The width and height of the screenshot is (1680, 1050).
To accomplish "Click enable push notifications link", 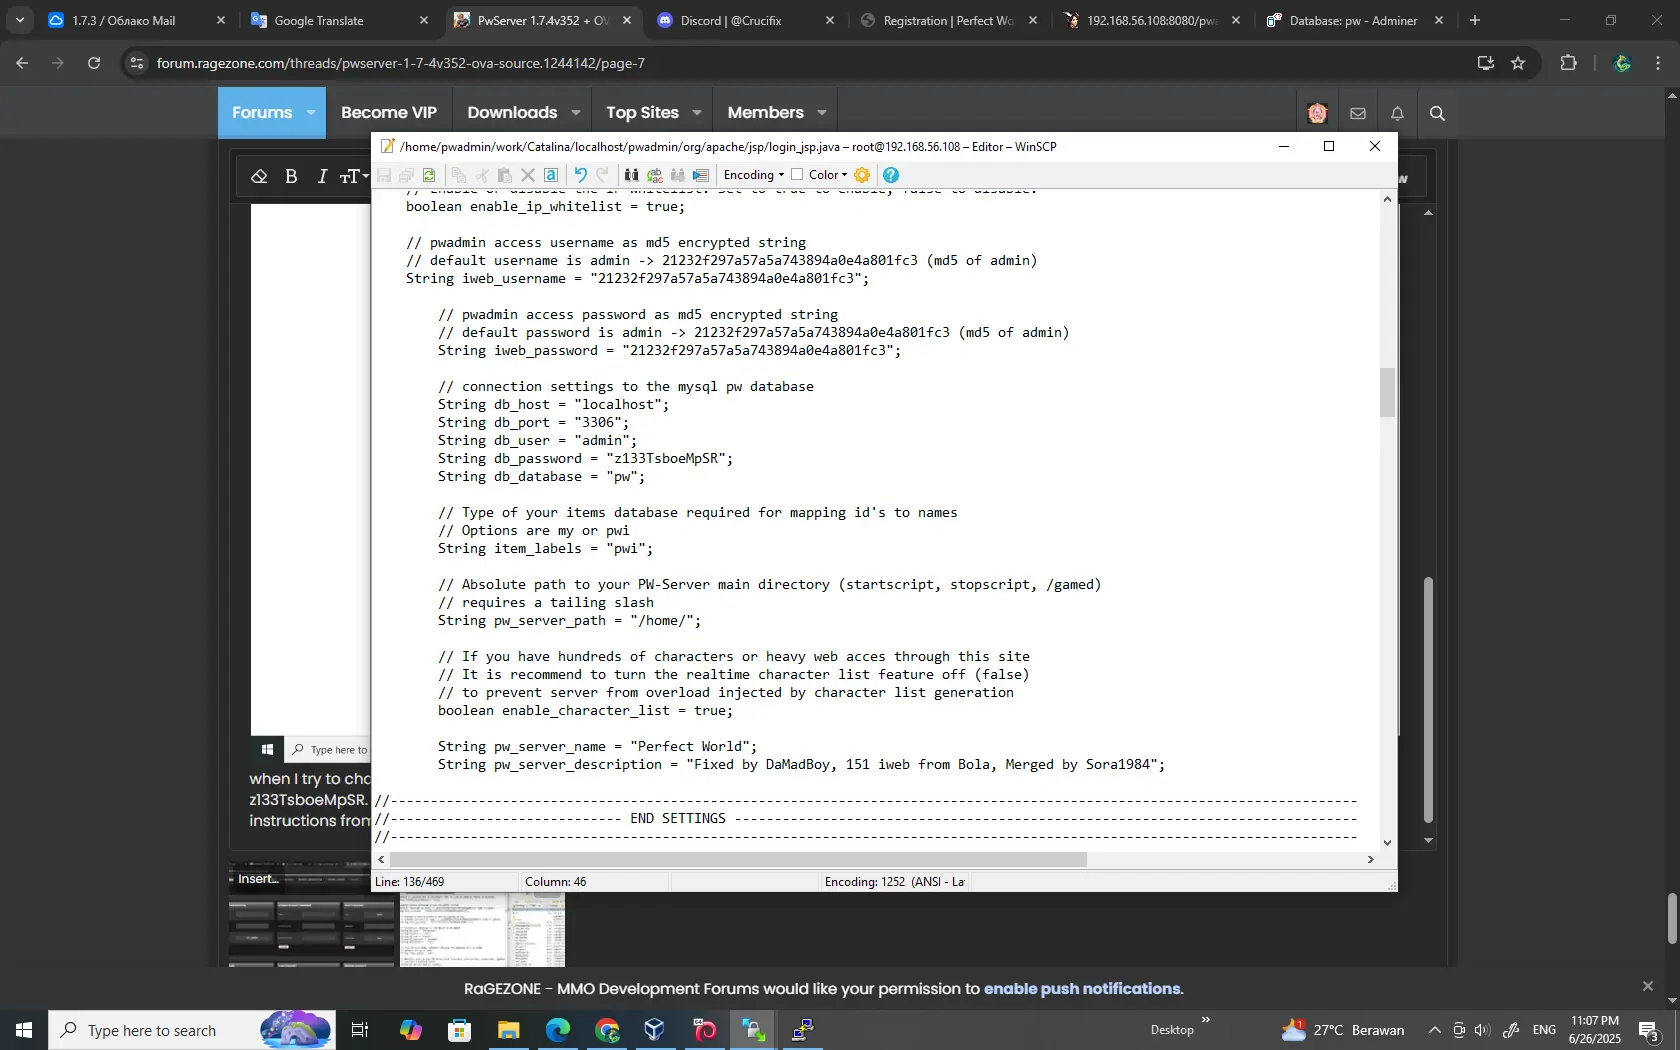I will point(1082,989).
